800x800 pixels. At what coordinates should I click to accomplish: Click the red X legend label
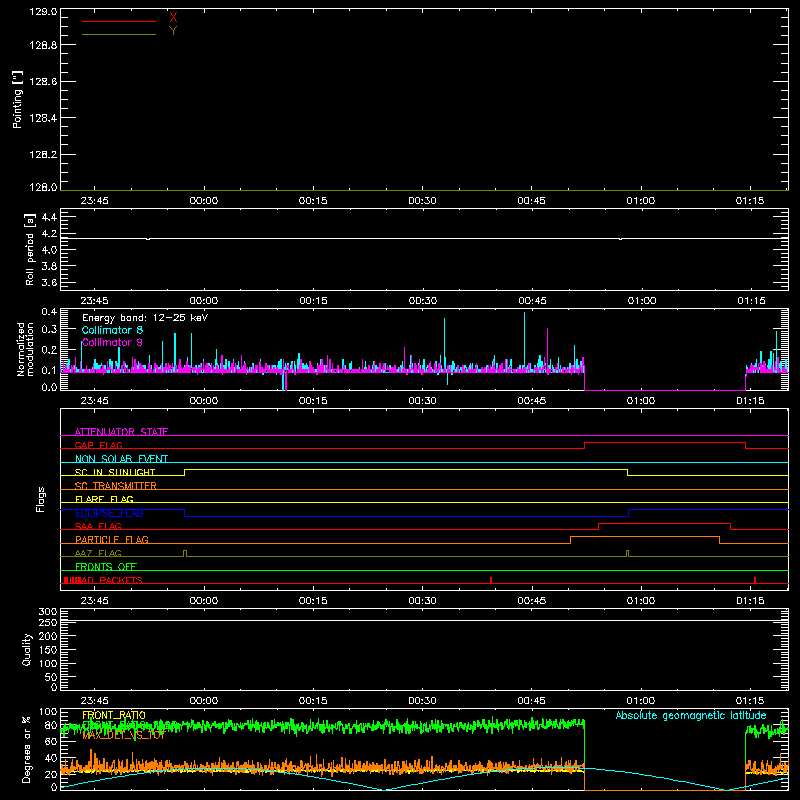point(173,17)
